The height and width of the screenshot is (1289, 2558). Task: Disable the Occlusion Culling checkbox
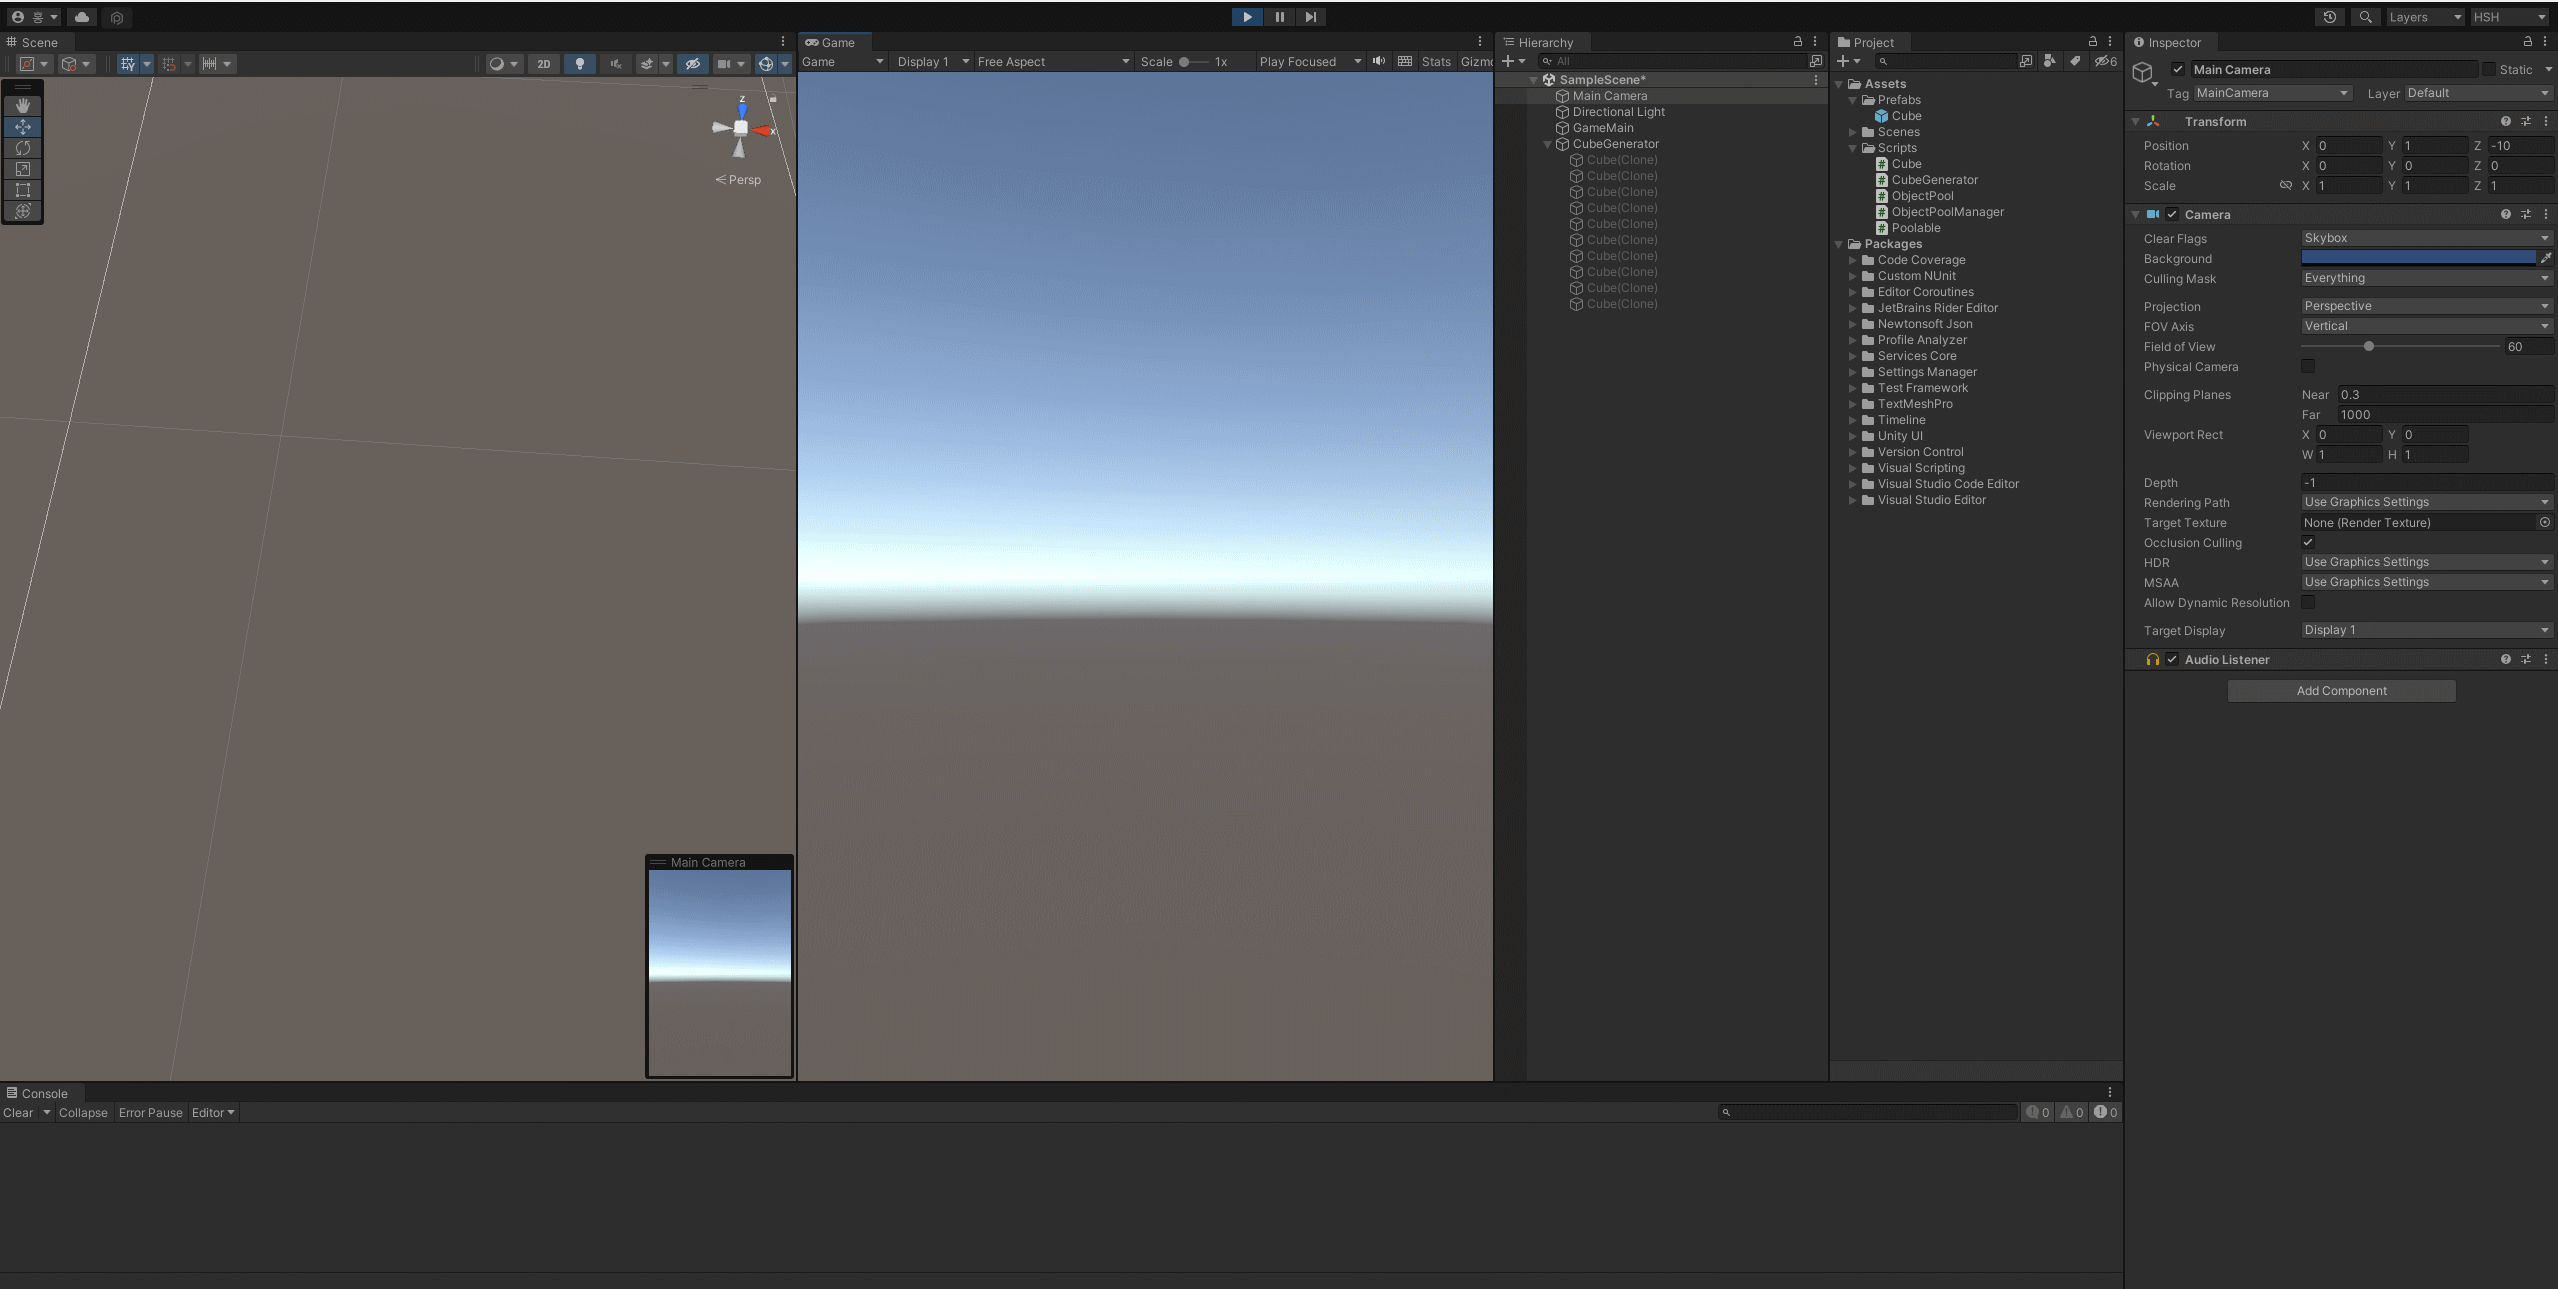point(2308,543)
